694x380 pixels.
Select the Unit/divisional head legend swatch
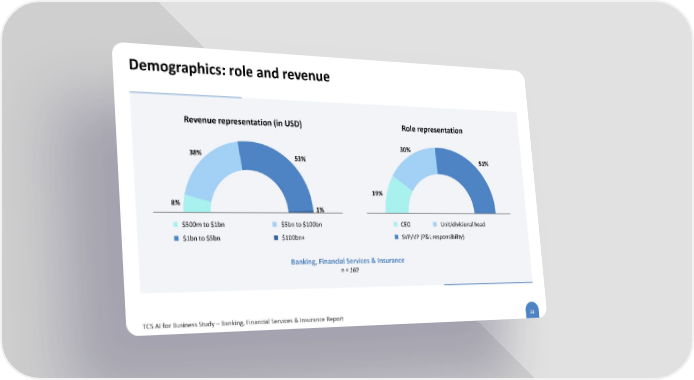[x=435, y=224]
